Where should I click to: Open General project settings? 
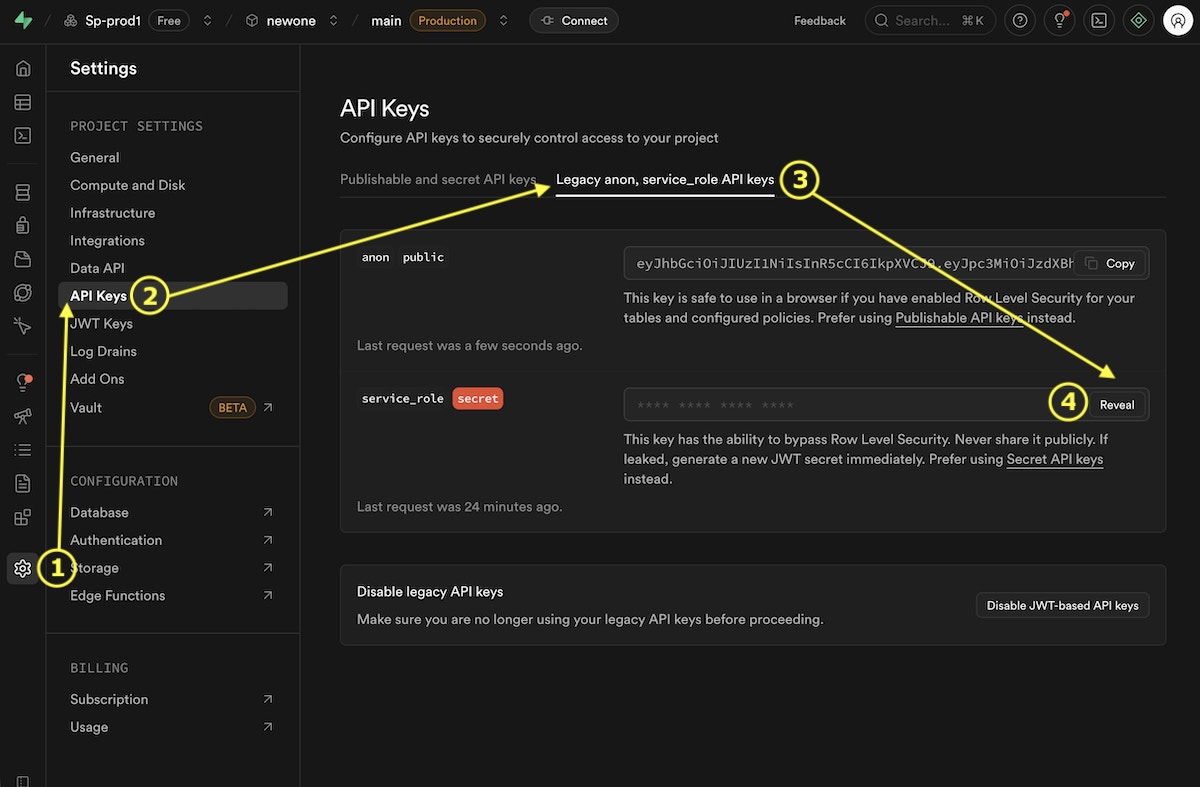95,158
